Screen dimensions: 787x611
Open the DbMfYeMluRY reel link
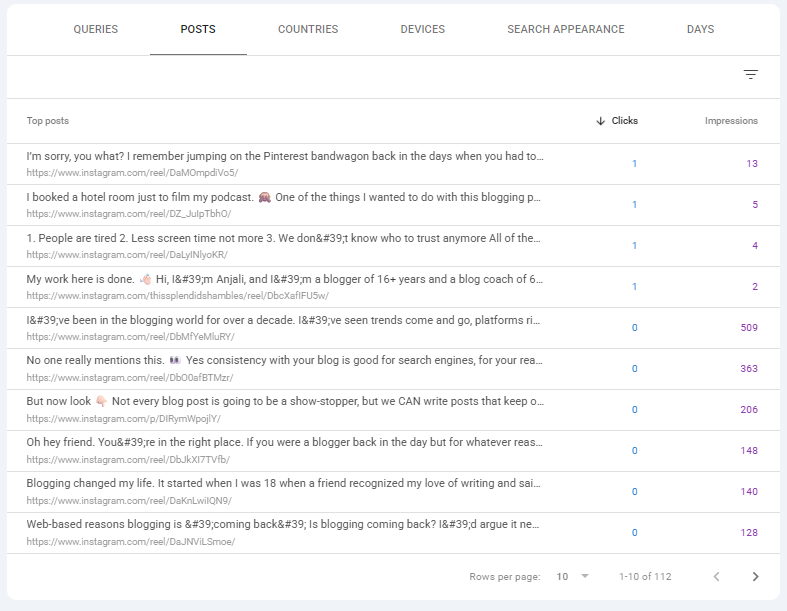click(x=130, y=337)
